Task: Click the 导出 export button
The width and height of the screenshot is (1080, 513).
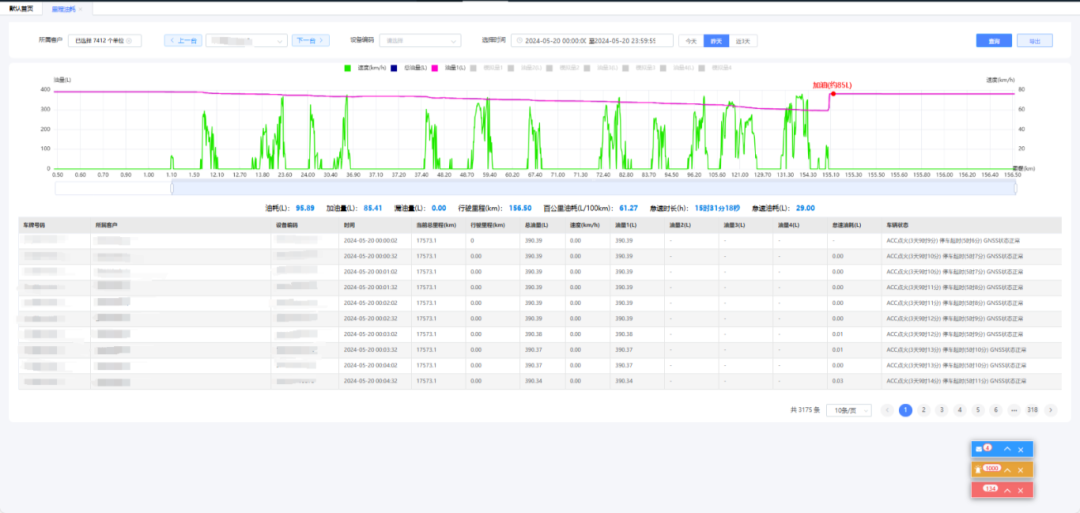Action: point(1035,41)
